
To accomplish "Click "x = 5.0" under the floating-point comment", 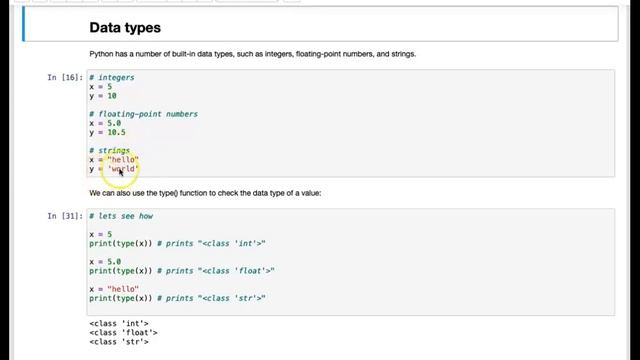I will [x=105, y=123].
